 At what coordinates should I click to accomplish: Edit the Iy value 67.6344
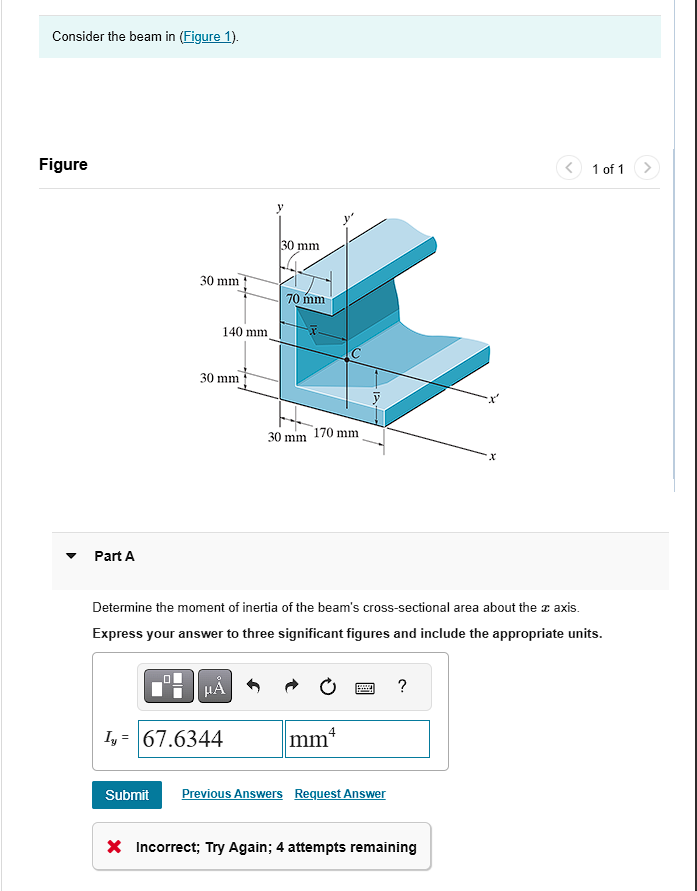pyautogui.click(x=210, y=738)
